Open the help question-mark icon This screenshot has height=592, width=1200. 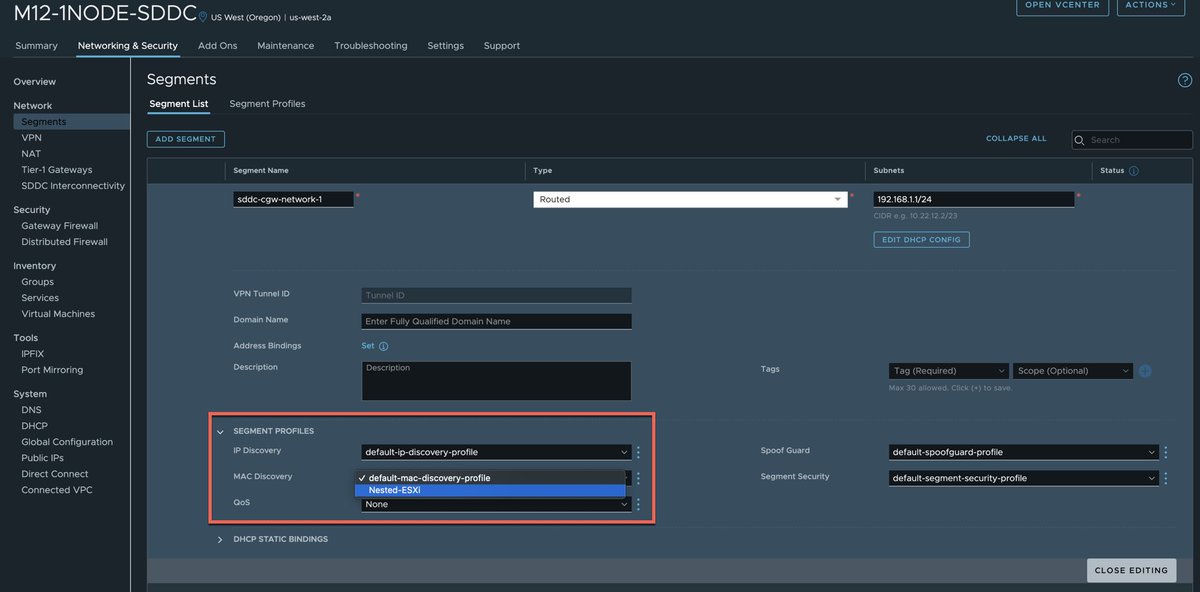coord(1185,80)
